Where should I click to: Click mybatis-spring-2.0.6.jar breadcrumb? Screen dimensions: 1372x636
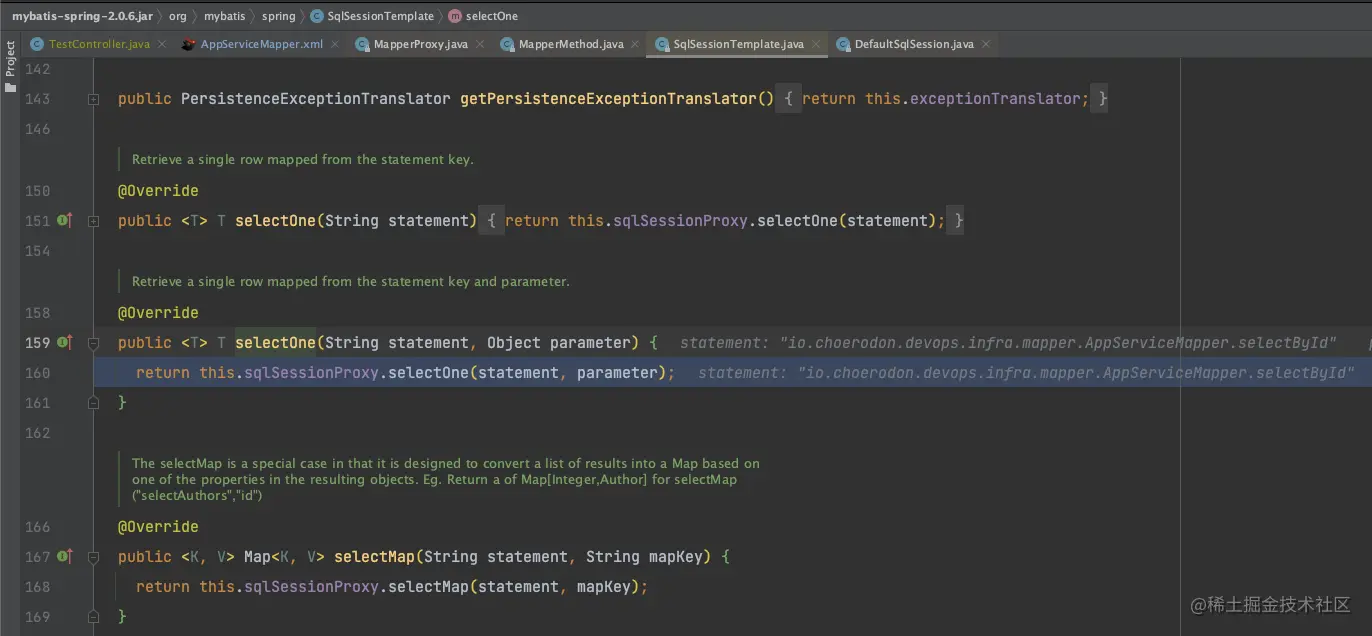(x=83, y=16)
